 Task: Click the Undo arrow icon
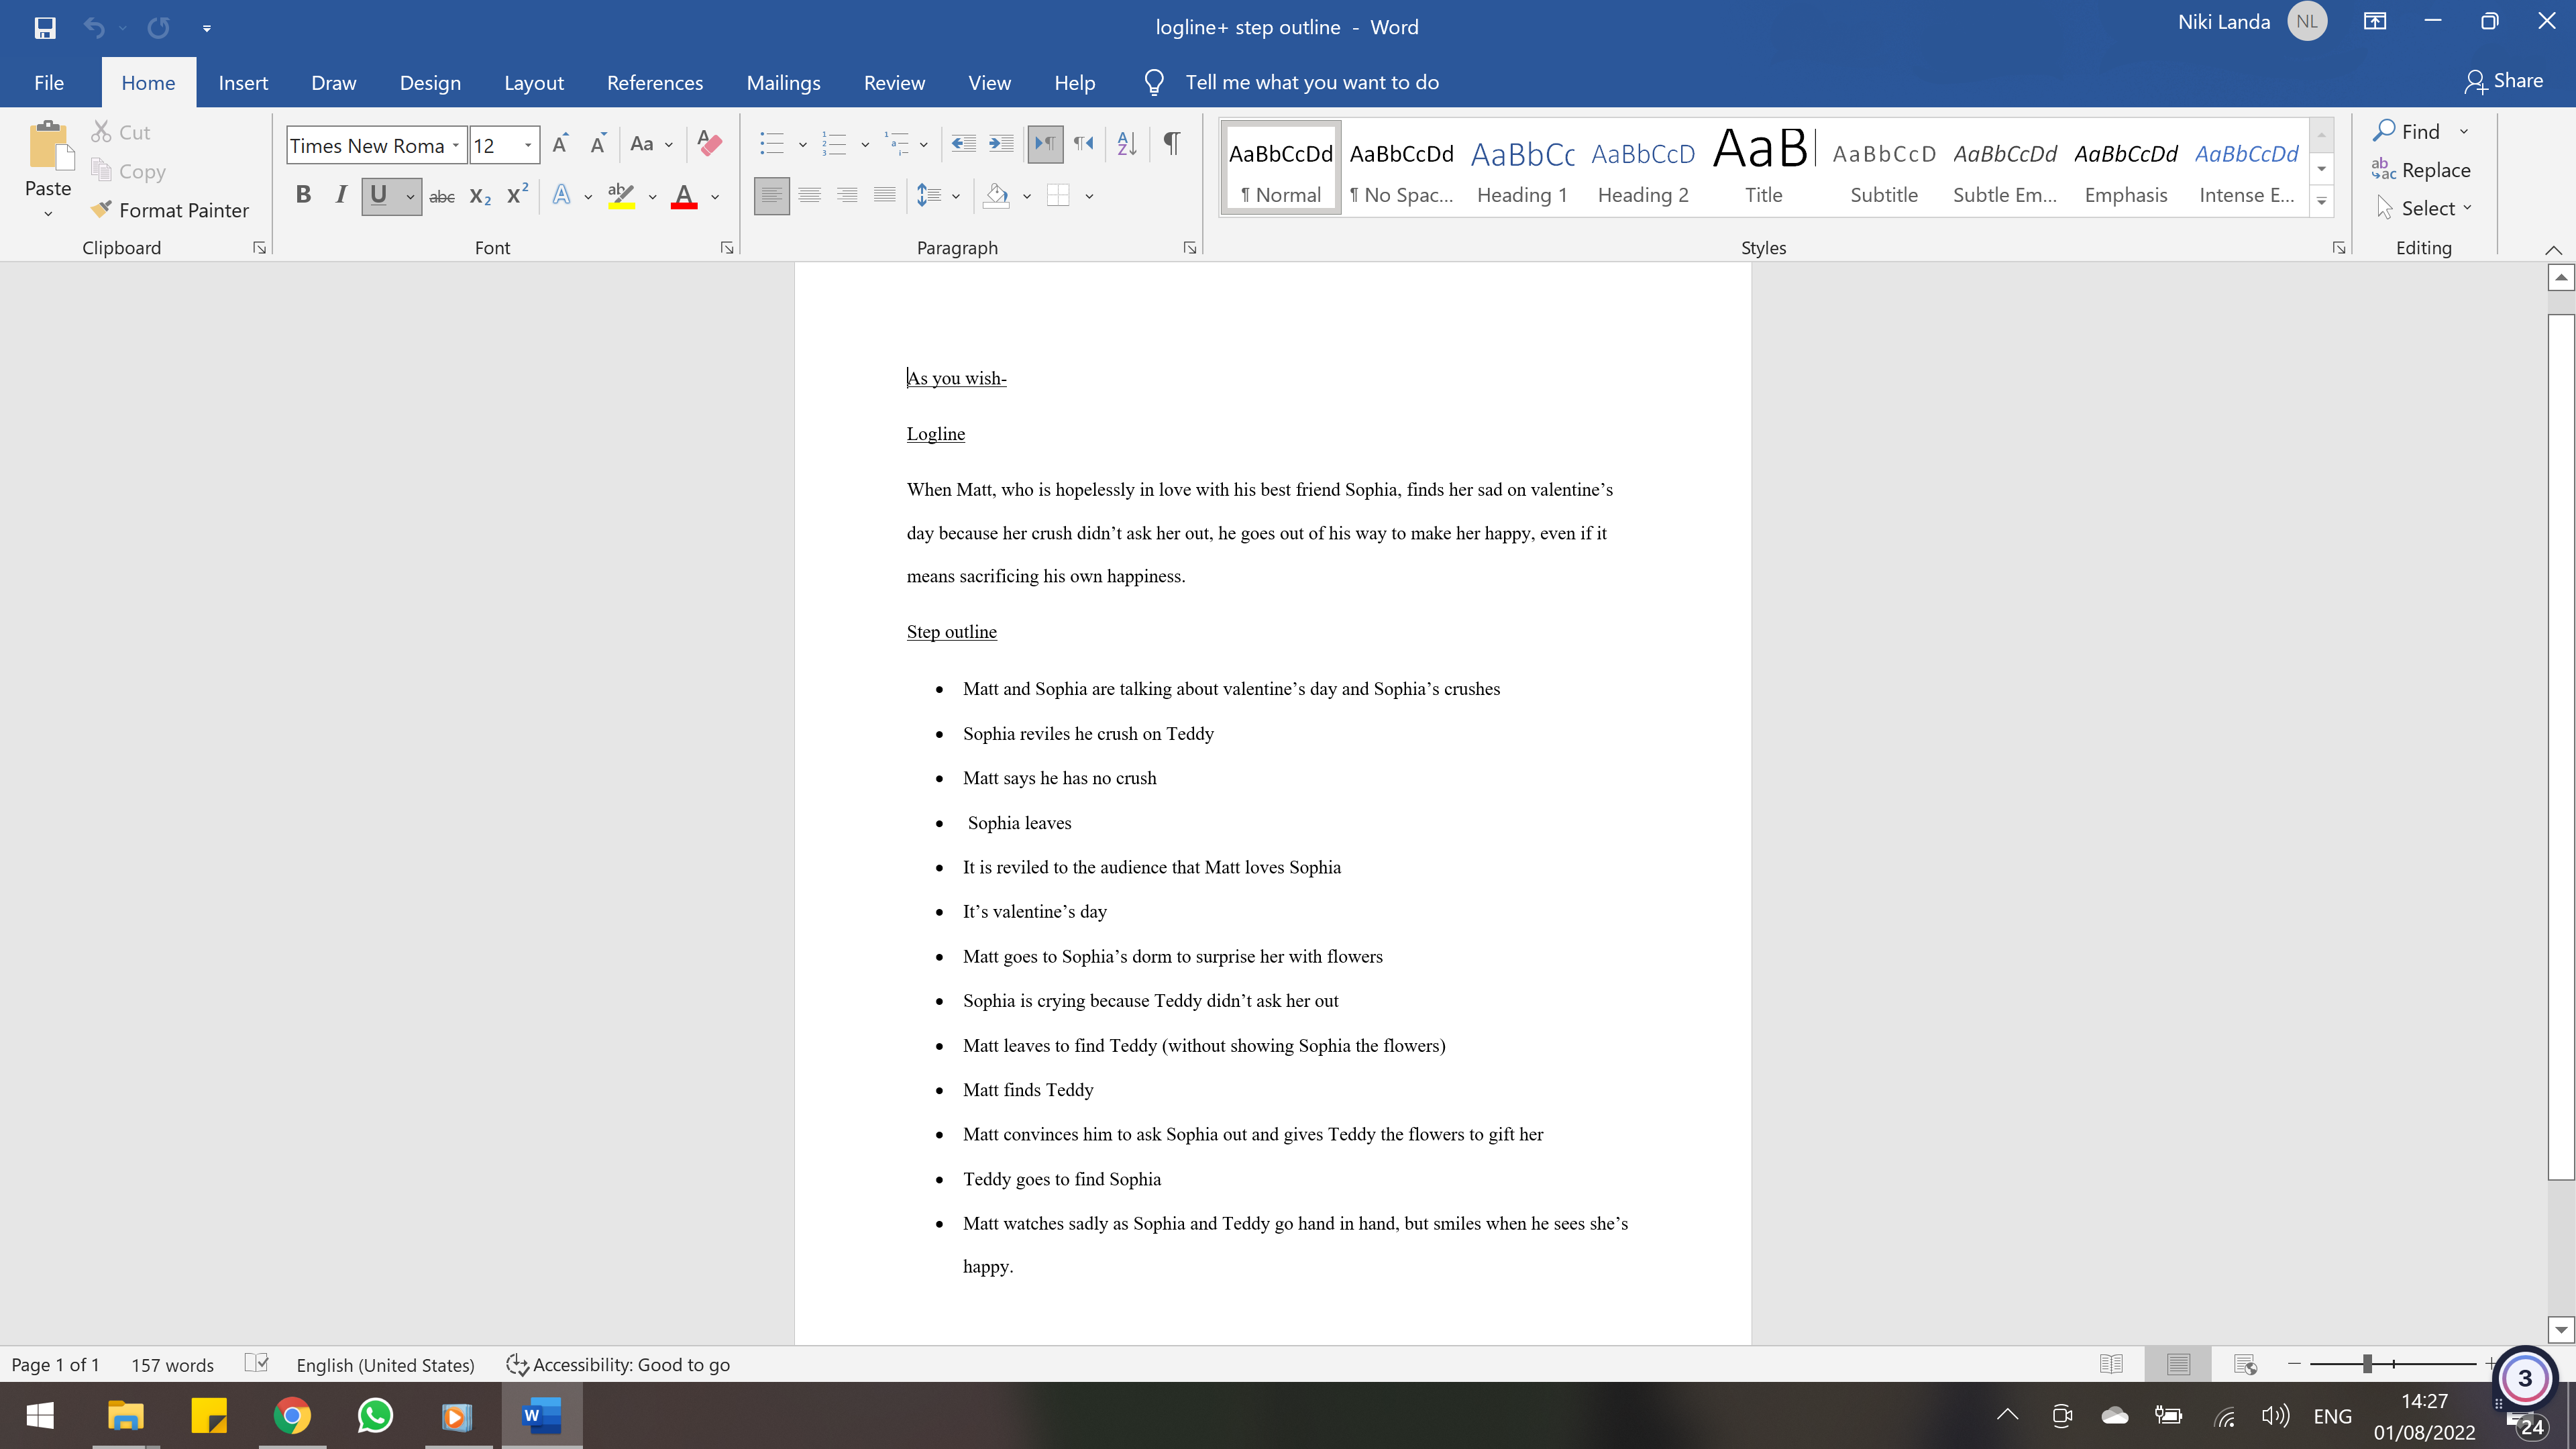94,27
